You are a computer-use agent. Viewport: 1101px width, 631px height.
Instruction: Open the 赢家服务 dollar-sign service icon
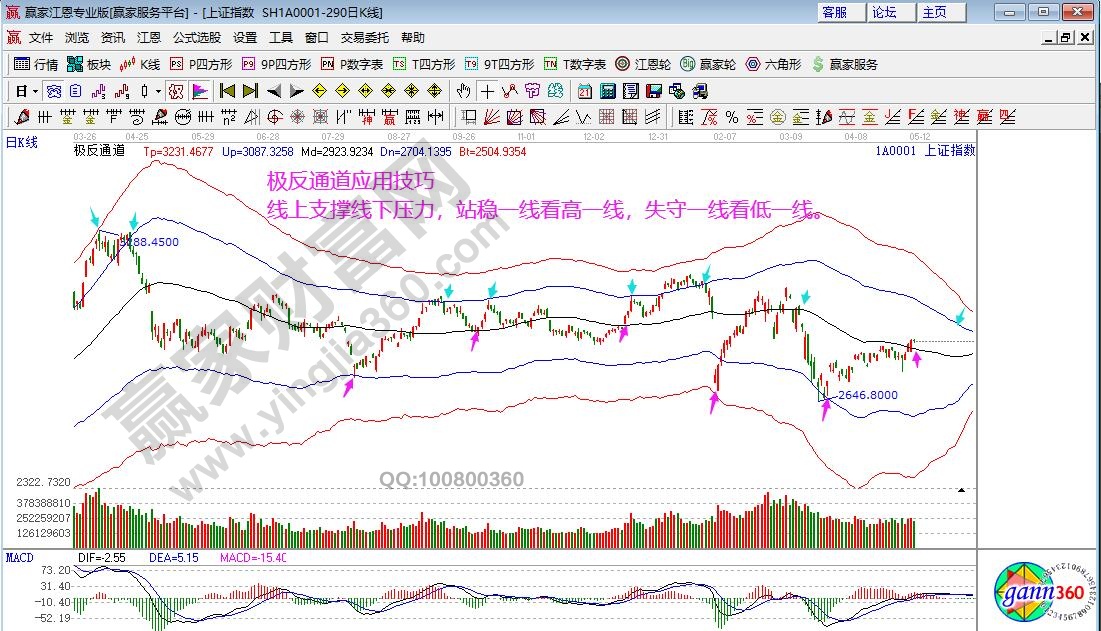pos(845,64)
